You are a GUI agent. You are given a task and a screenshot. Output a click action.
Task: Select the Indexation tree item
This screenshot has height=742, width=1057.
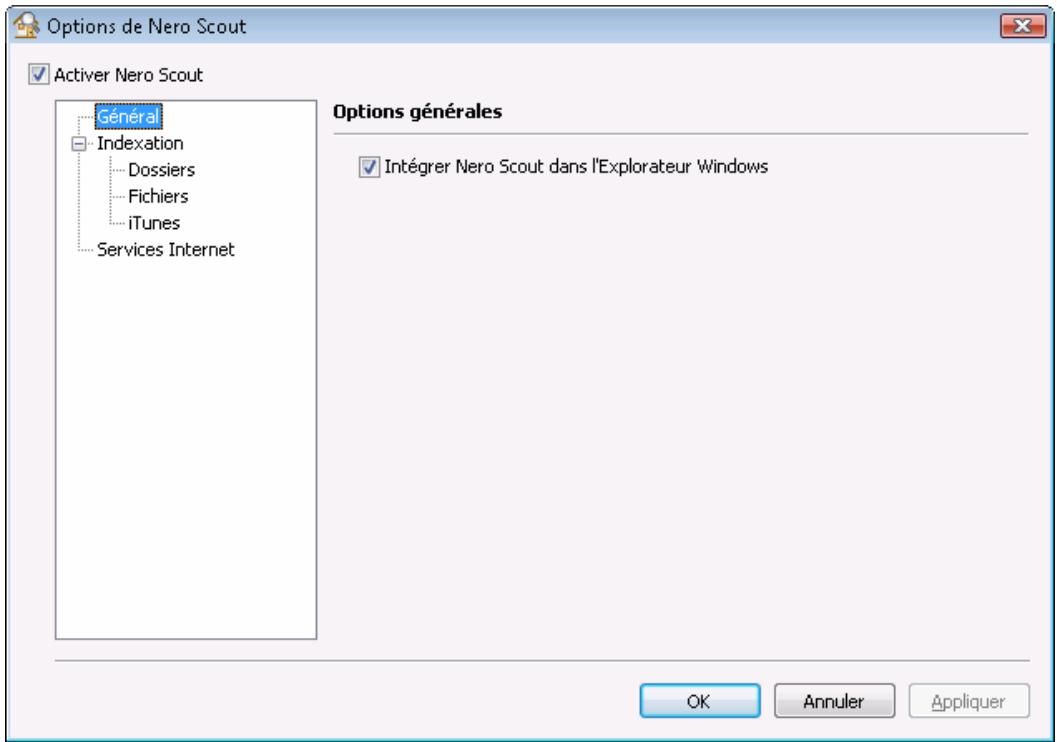tap(140, 143)
